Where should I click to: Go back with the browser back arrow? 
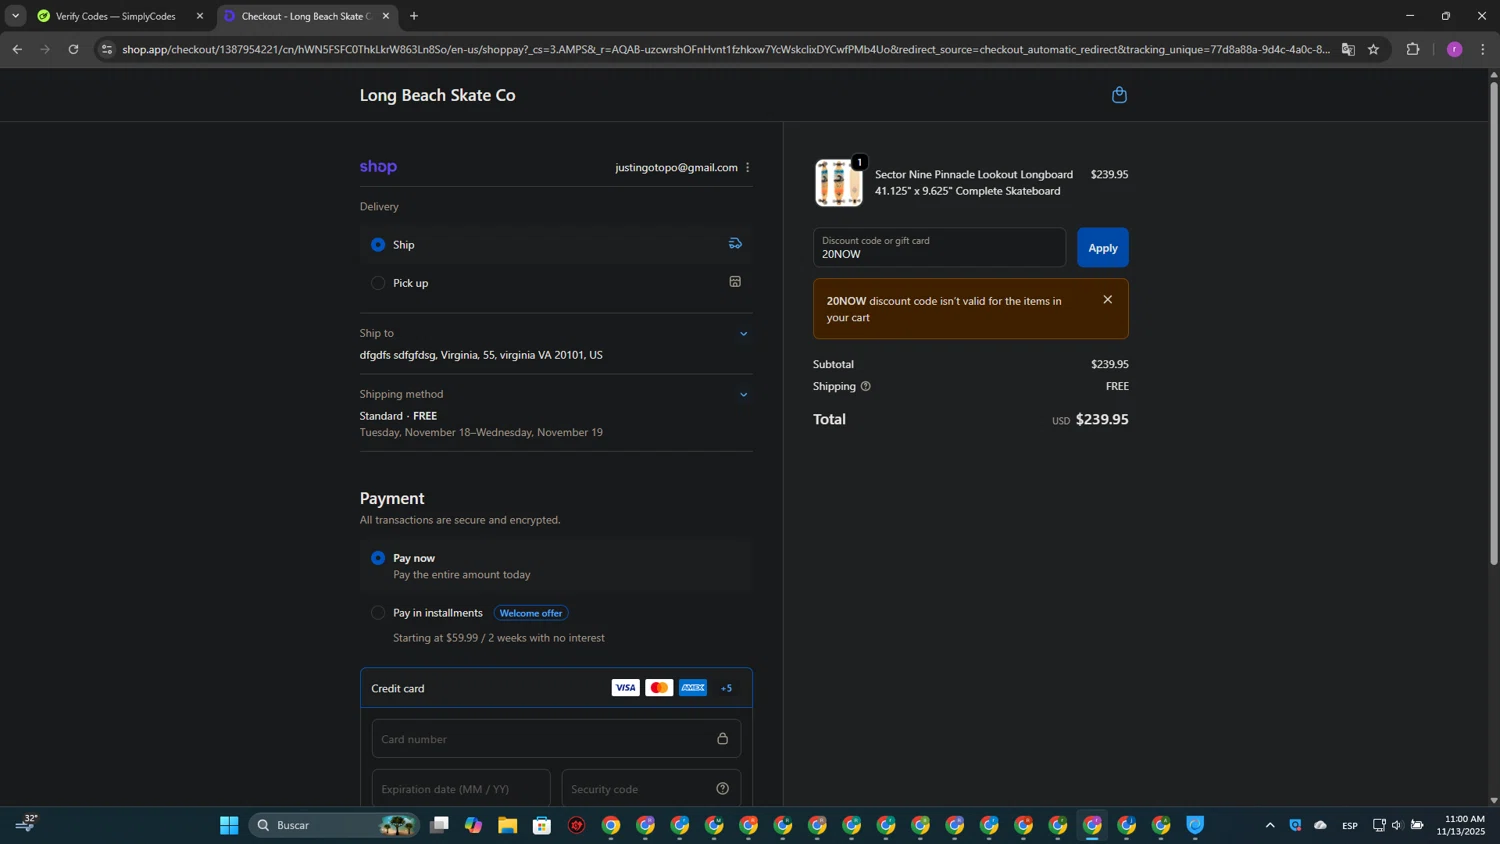click(17, 49)
